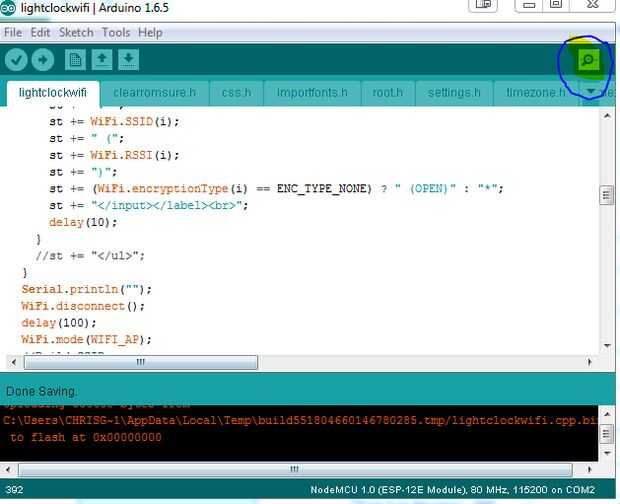This screenshot has width=620, height=504.
Task: Save the sketch with the down-arrow icon
Action: pos(128,60)
